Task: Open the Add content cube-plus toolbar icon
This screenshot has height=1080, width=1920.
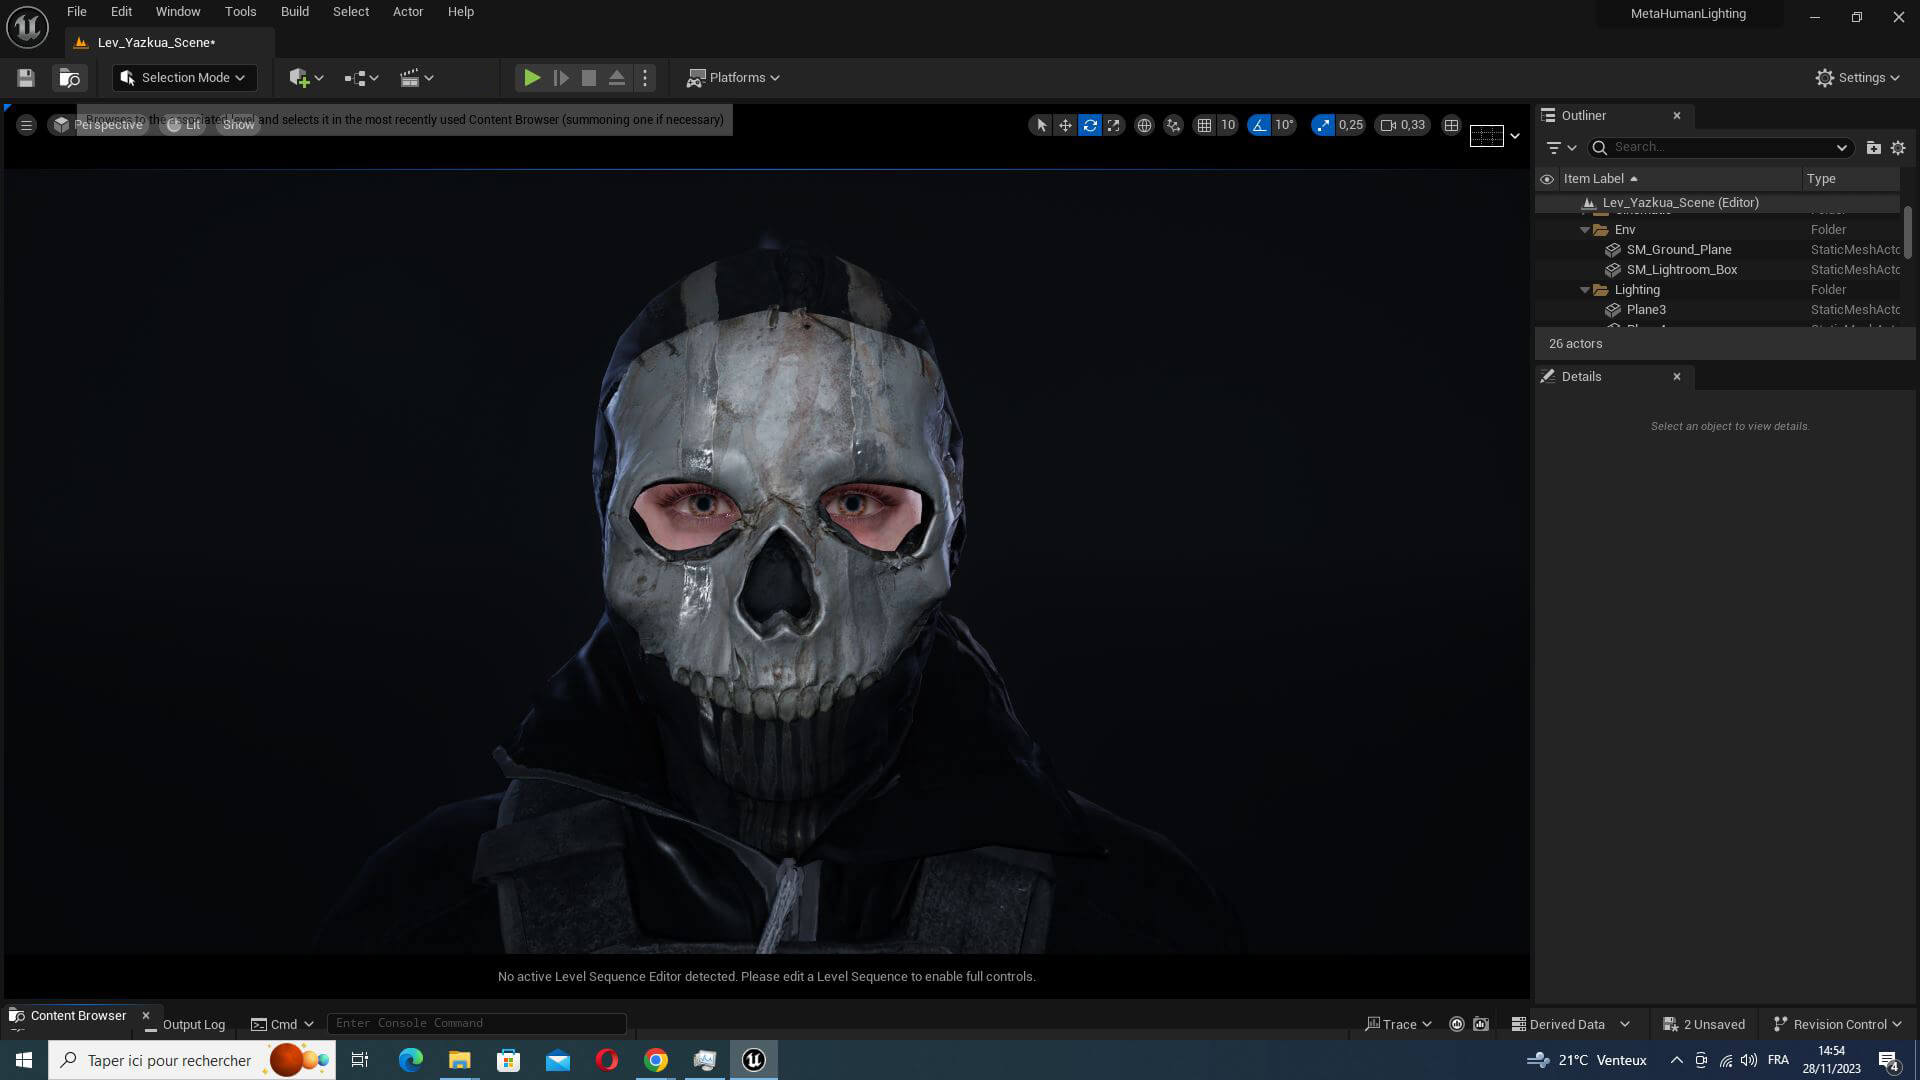Action: [x=305, y=78]
